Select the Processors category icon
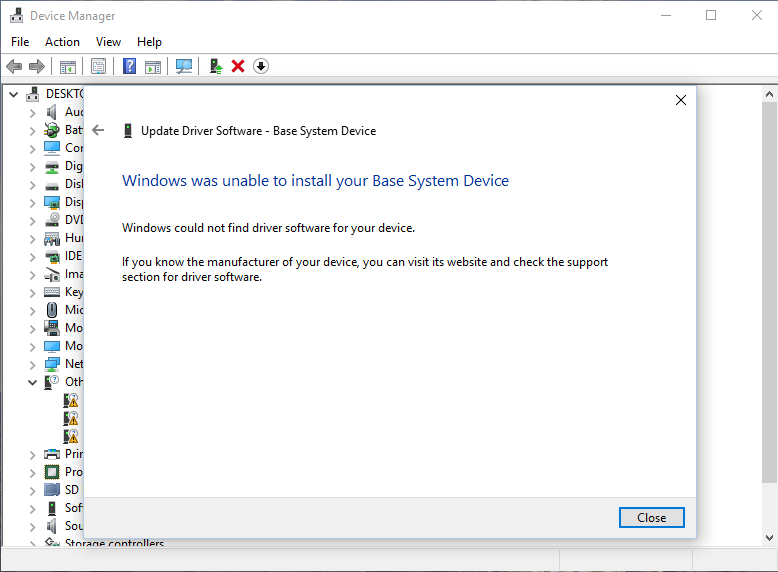 coord(52,472)
